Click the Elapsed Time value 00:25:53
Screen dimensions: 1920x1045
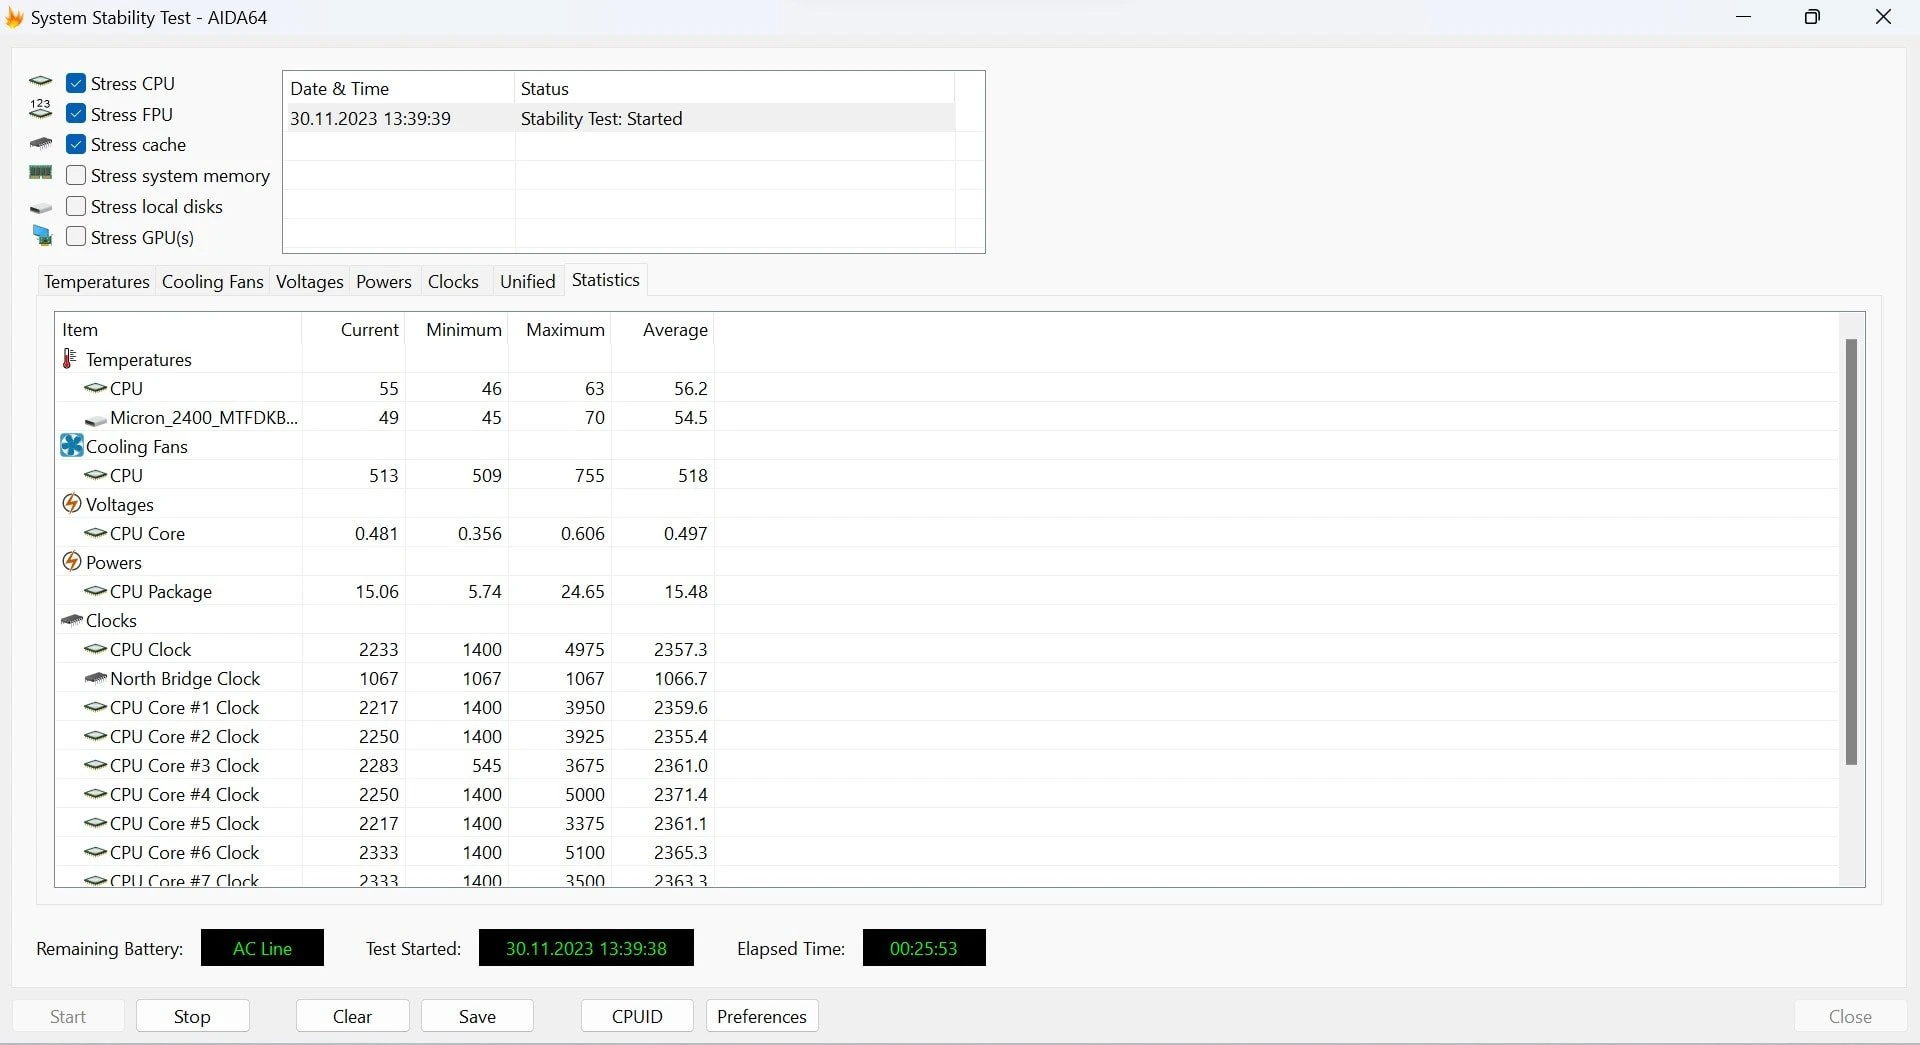[x=924, y=948]
